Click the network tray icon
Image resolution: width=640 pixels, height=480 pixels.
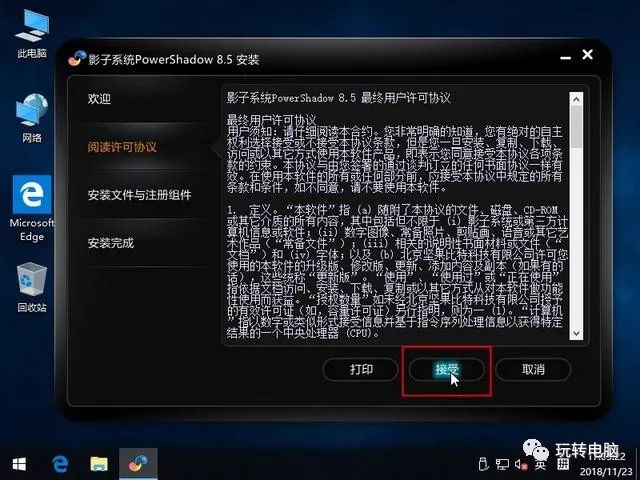[x=502, y=464]
